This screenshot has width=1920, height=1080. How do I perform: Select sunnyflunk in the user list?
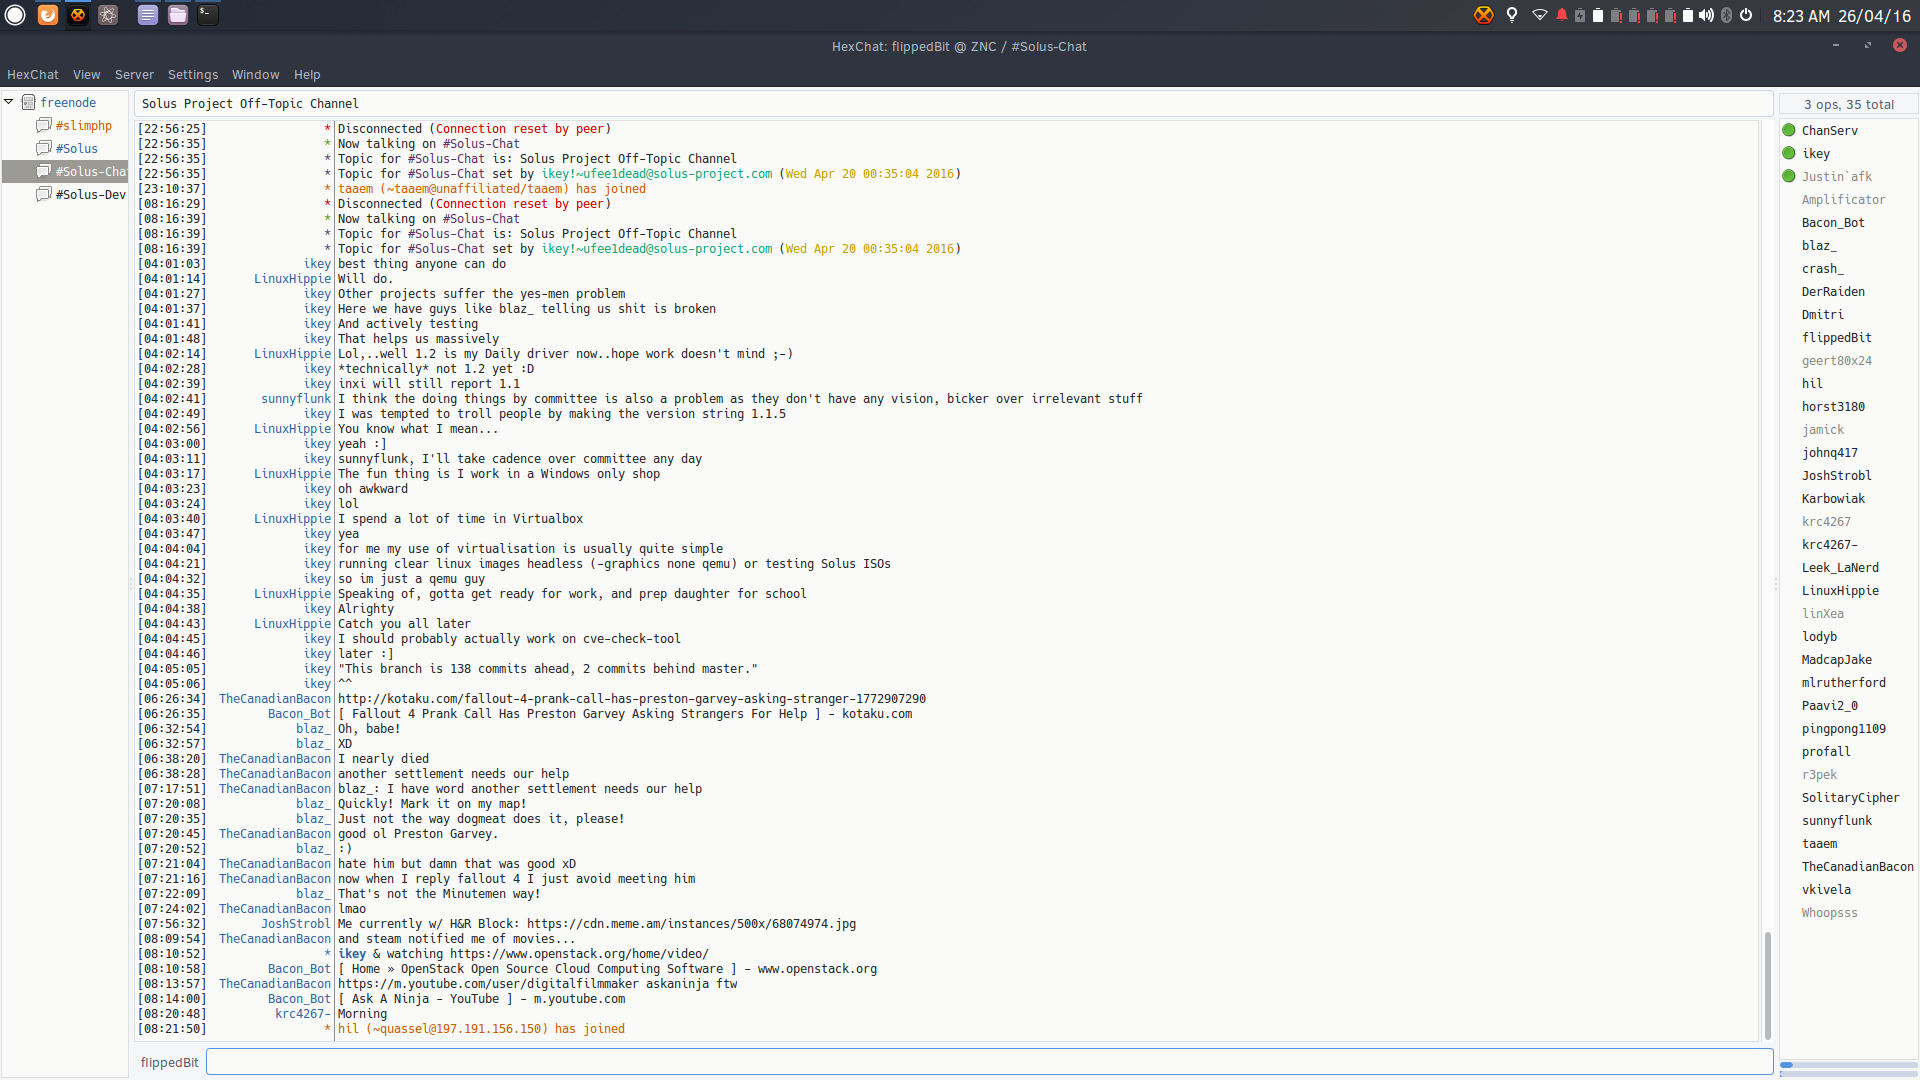click(1837, 820)
